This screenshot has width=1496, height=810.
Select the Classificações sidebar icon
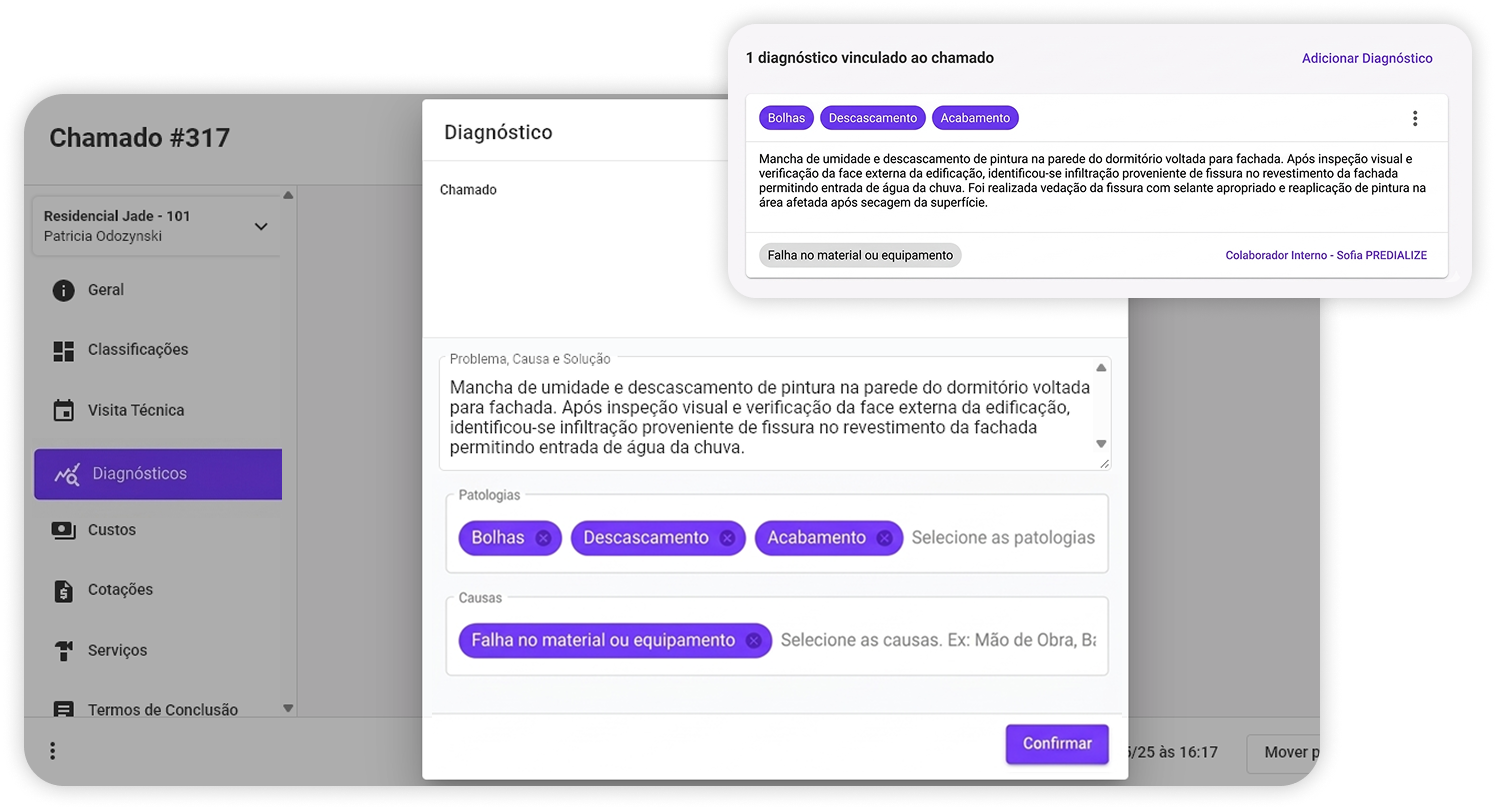coord(63,349)
